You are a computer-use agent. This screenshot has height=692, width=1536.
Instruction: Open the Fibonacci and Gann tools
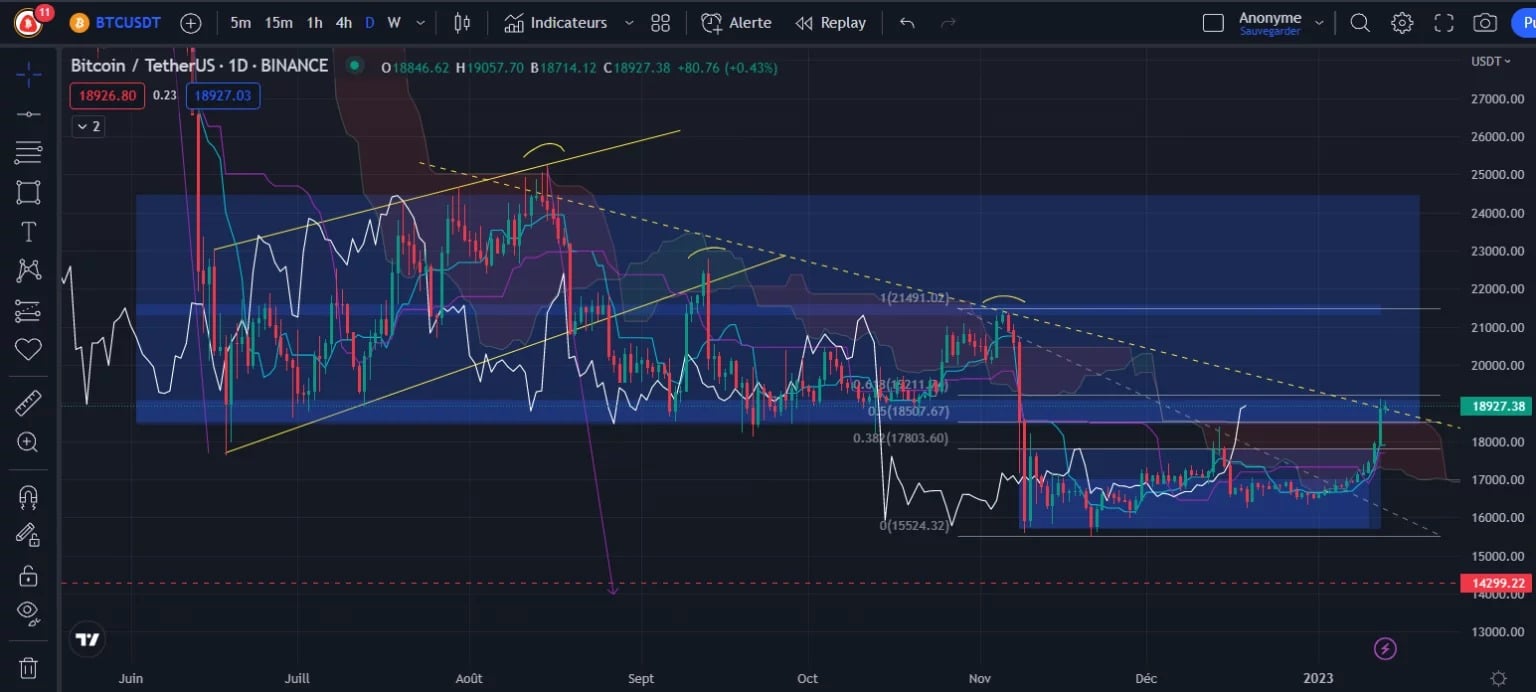28,152
